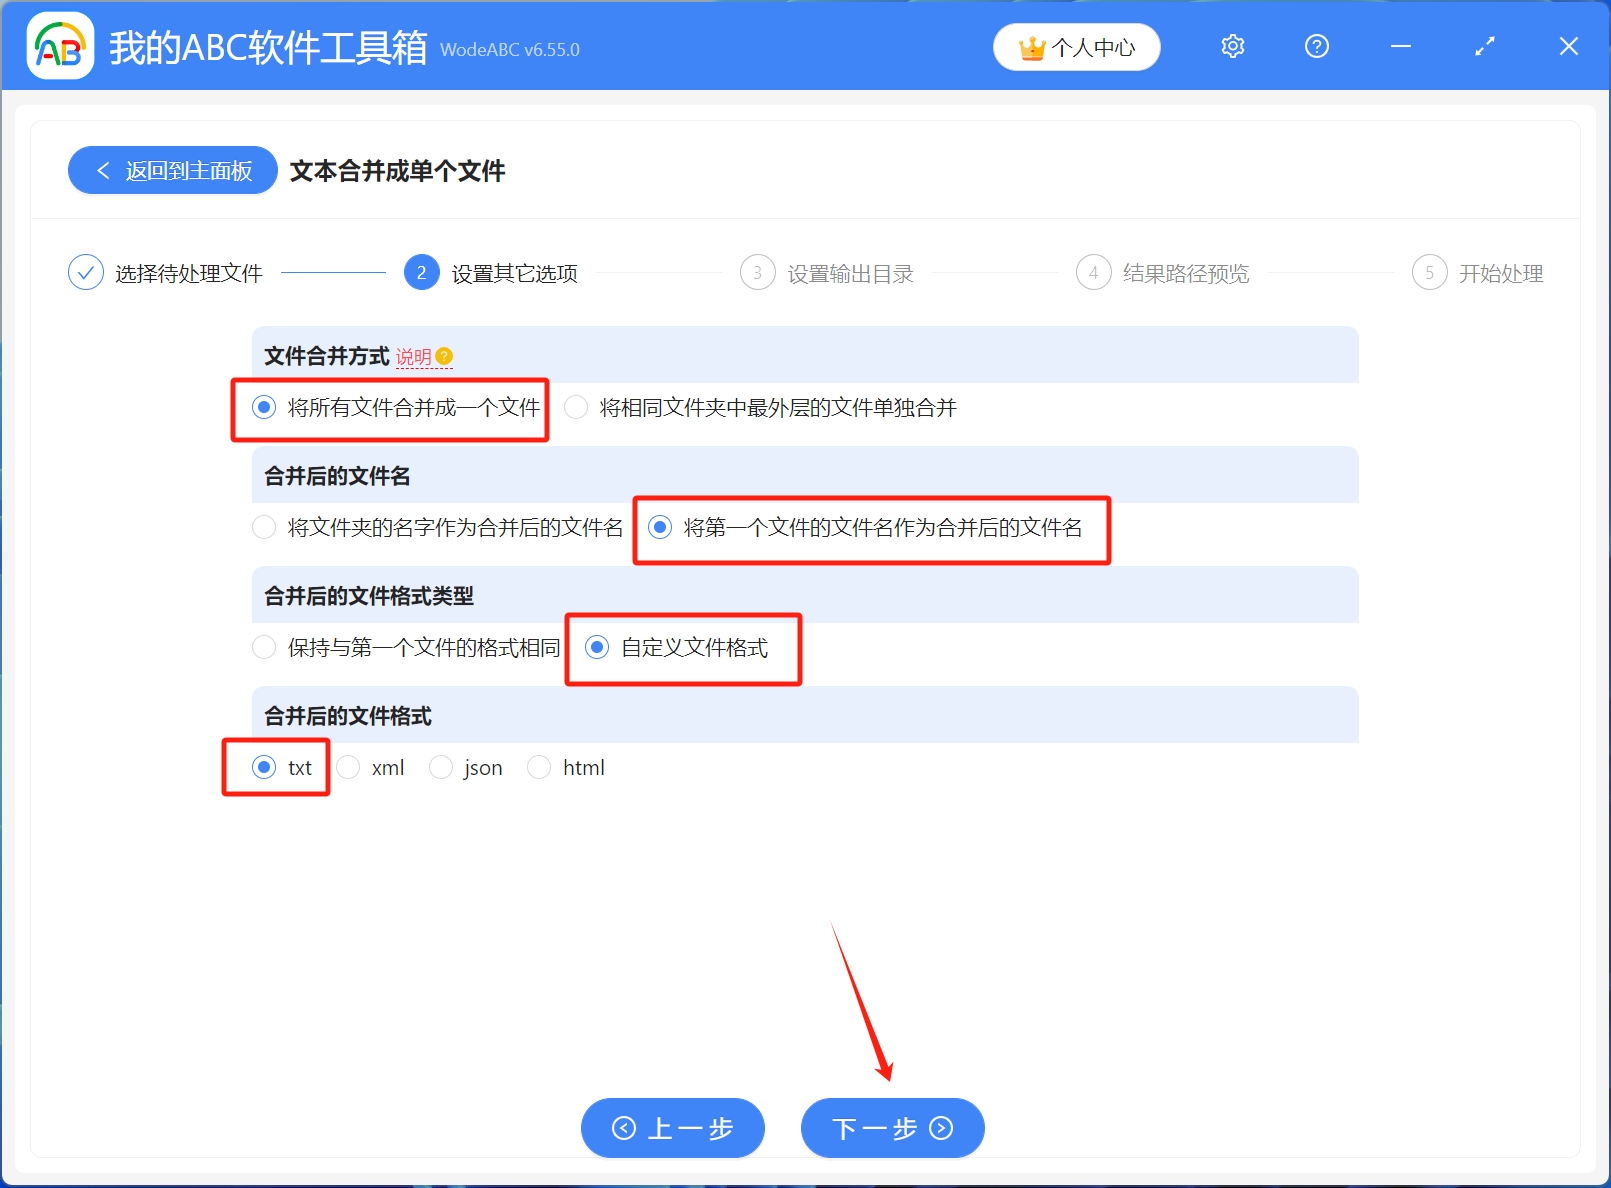Click the fullscreen expand icon in titlebar

tap(1484, 46)
